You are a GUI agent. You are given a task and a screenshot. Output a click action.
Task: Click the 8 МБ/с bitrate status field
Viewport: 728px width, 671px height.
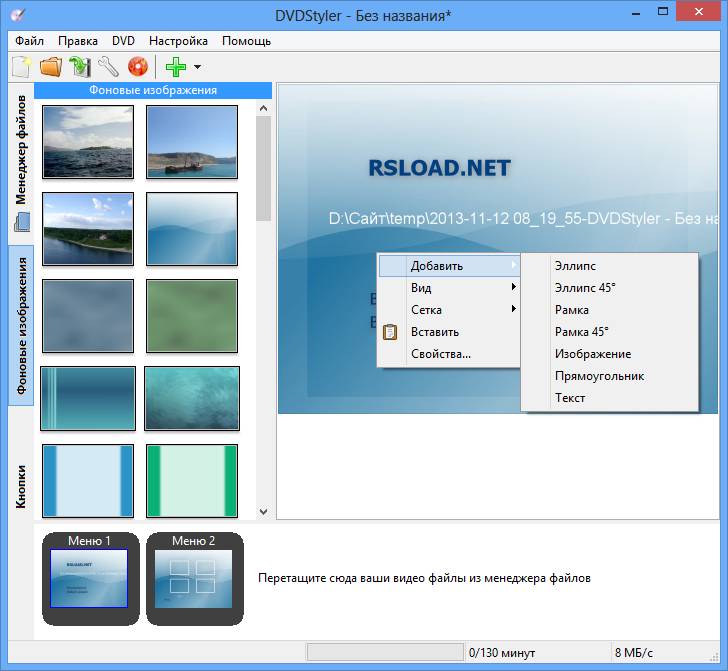coord(634,653)
